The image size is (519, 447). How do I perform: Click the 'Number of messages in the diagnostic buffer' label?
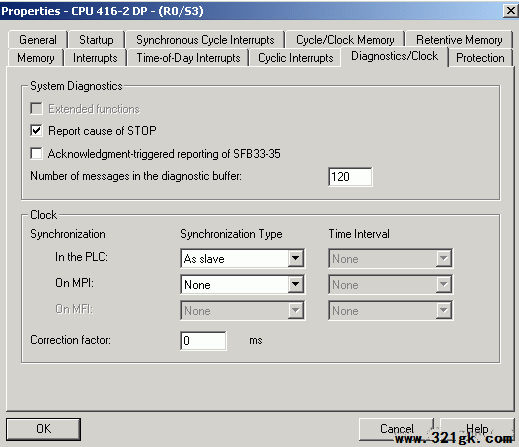click(136, 176)
